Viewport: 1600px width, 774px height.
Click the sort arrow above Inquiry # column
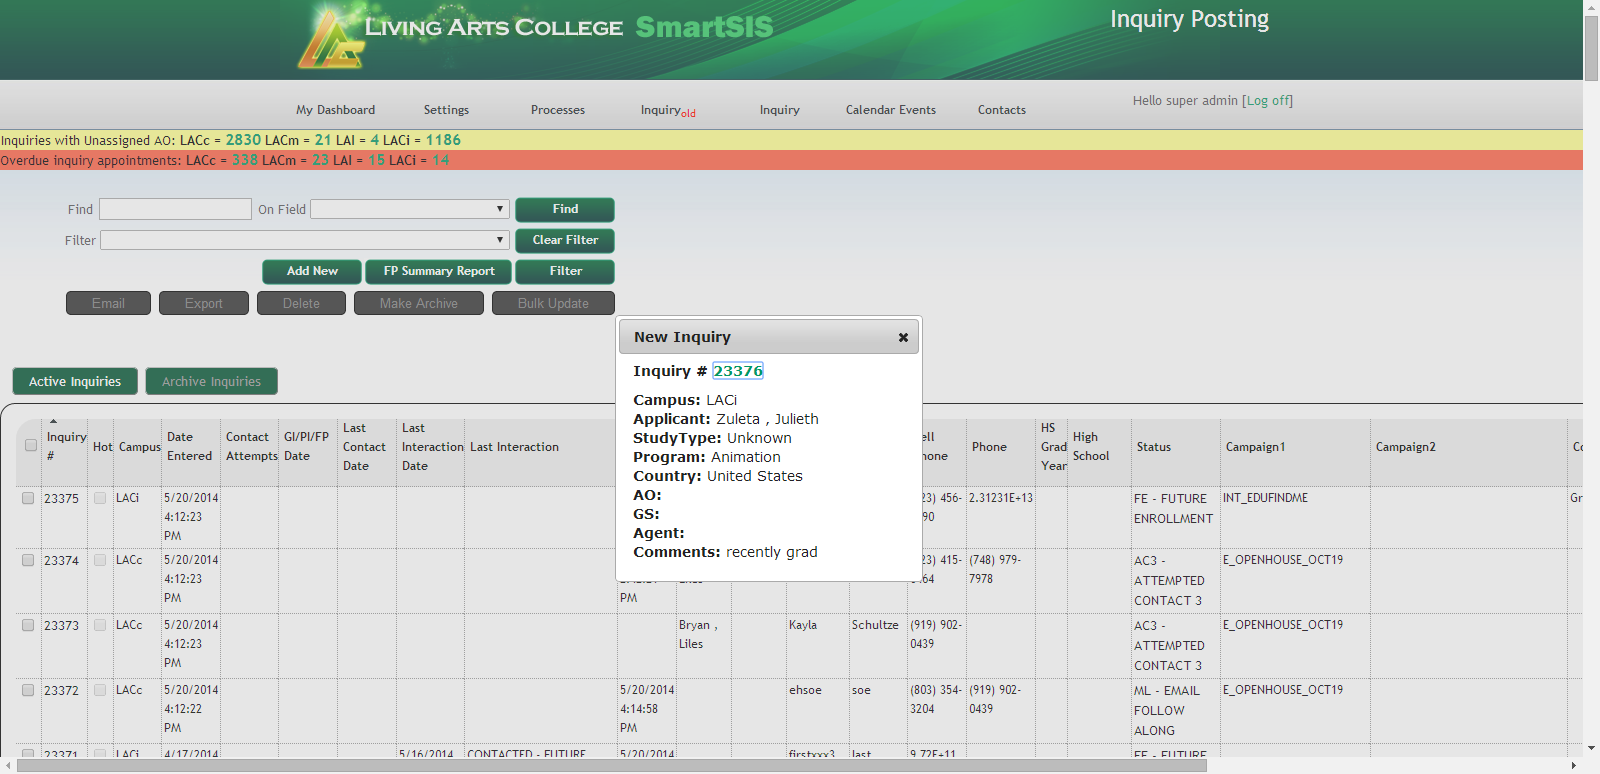(x=54, y=421)
